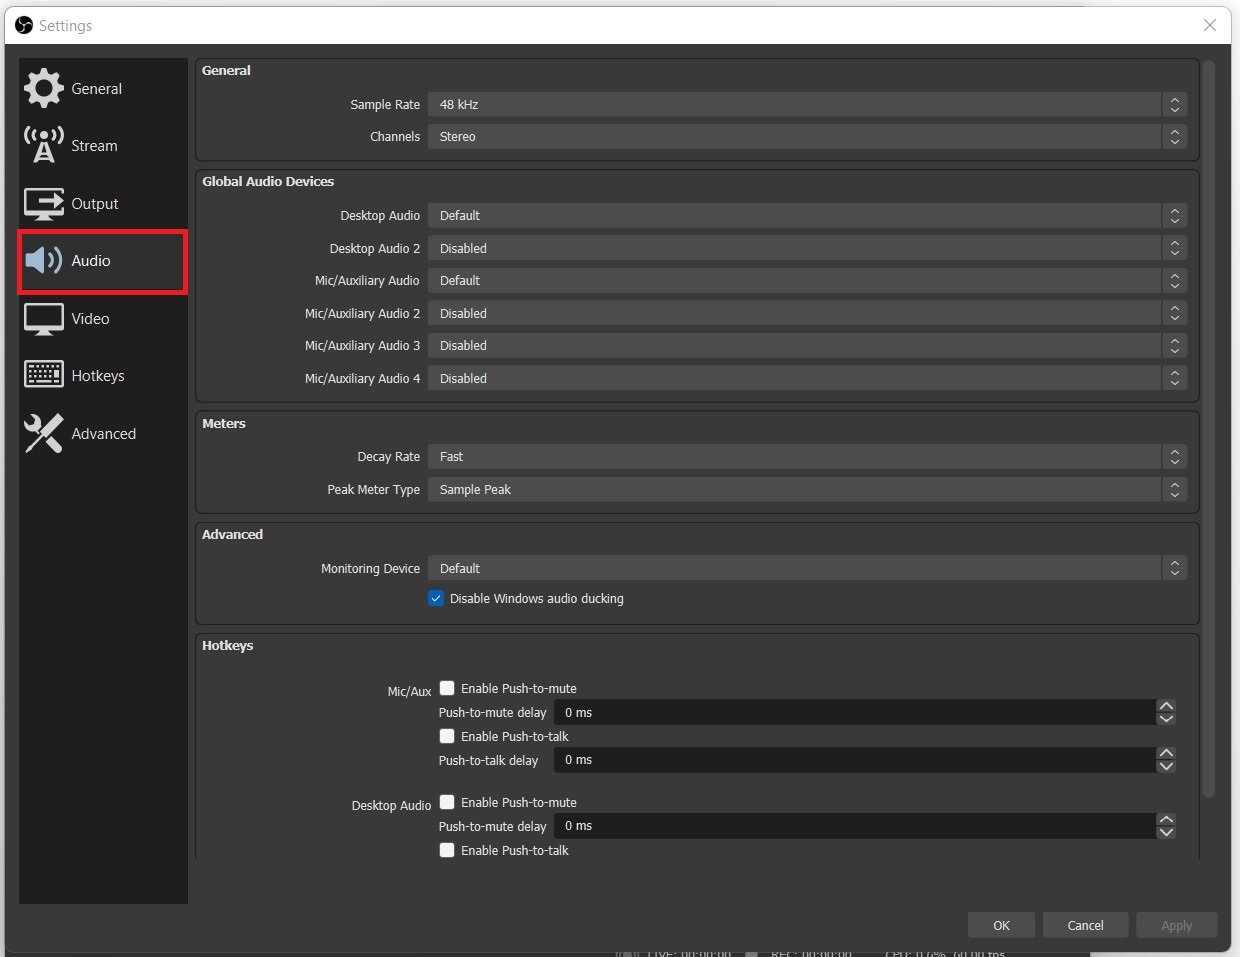Enable Push-to-talk for Mic/Aux
1240x957 pixels.
click(447, 736)
